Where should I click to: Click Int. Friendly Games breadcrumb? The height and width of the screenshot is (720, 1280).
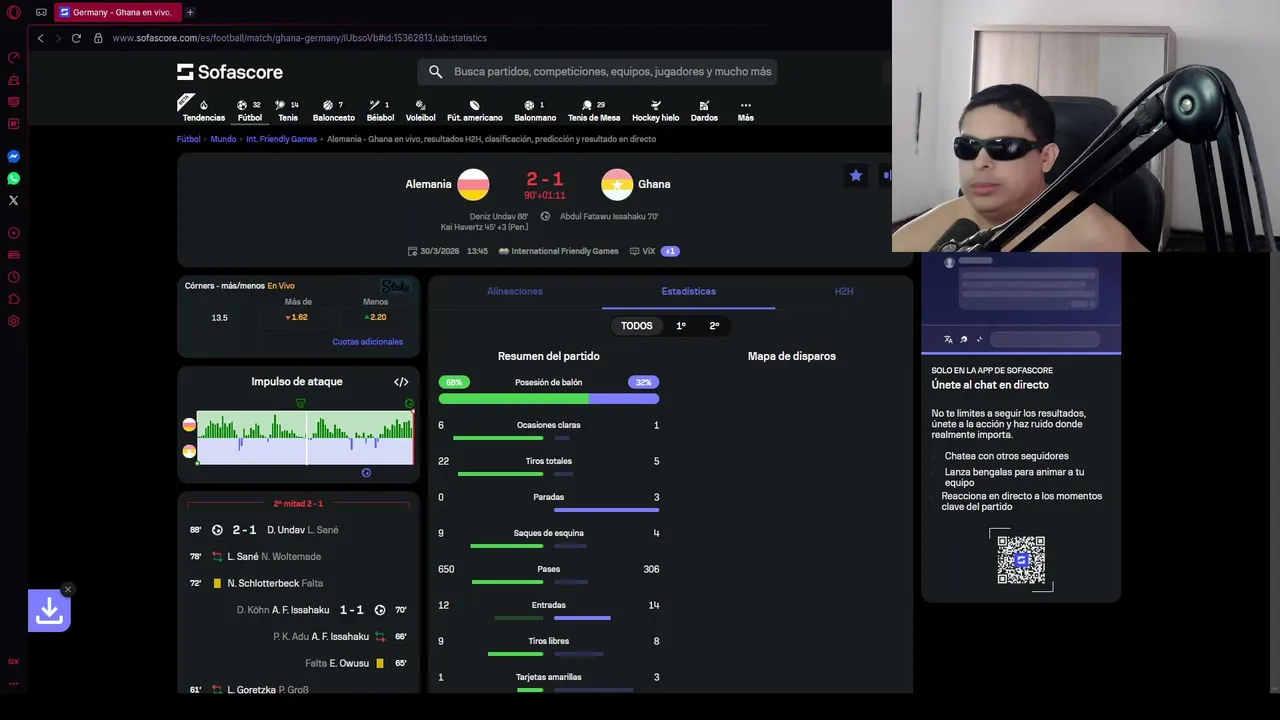[x=281, y=139]
